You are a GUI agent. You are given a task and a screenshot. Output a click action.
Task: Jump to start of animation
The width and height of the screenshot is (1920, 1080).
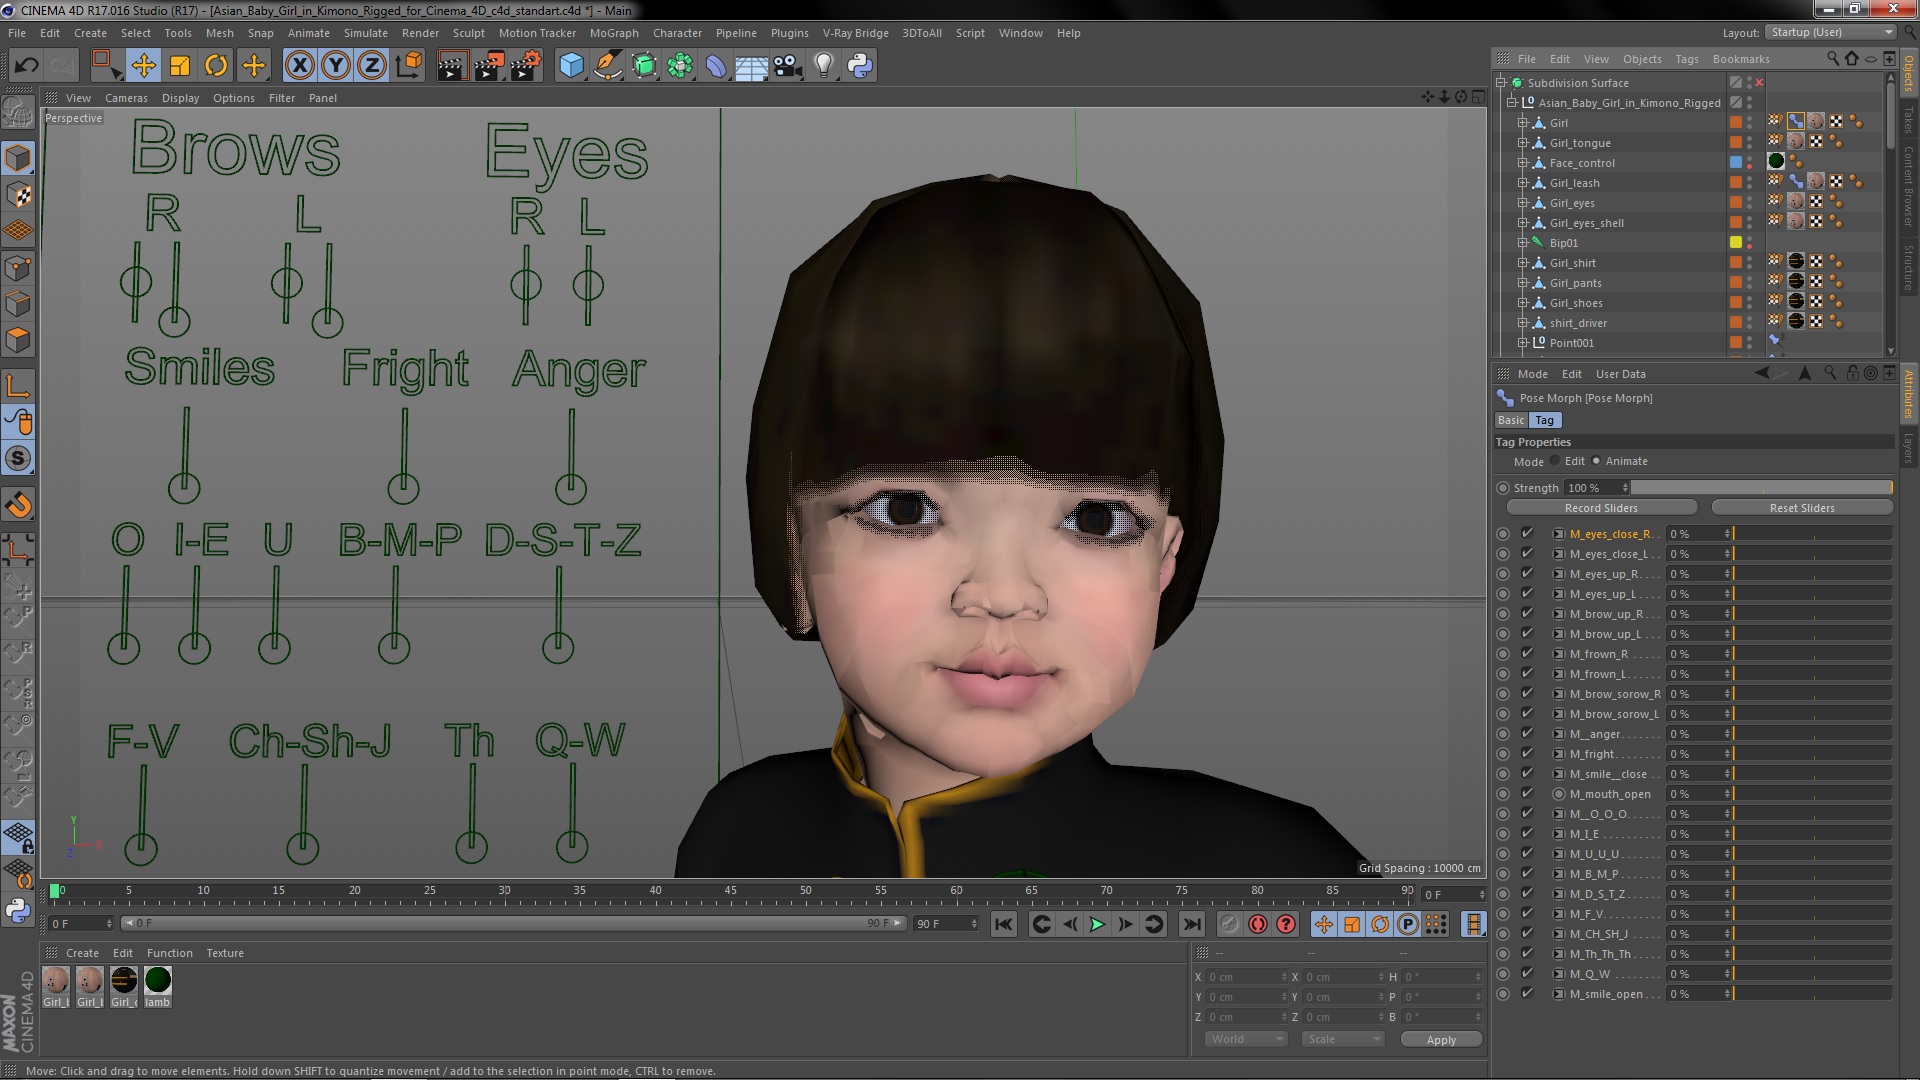[1003, 924]
